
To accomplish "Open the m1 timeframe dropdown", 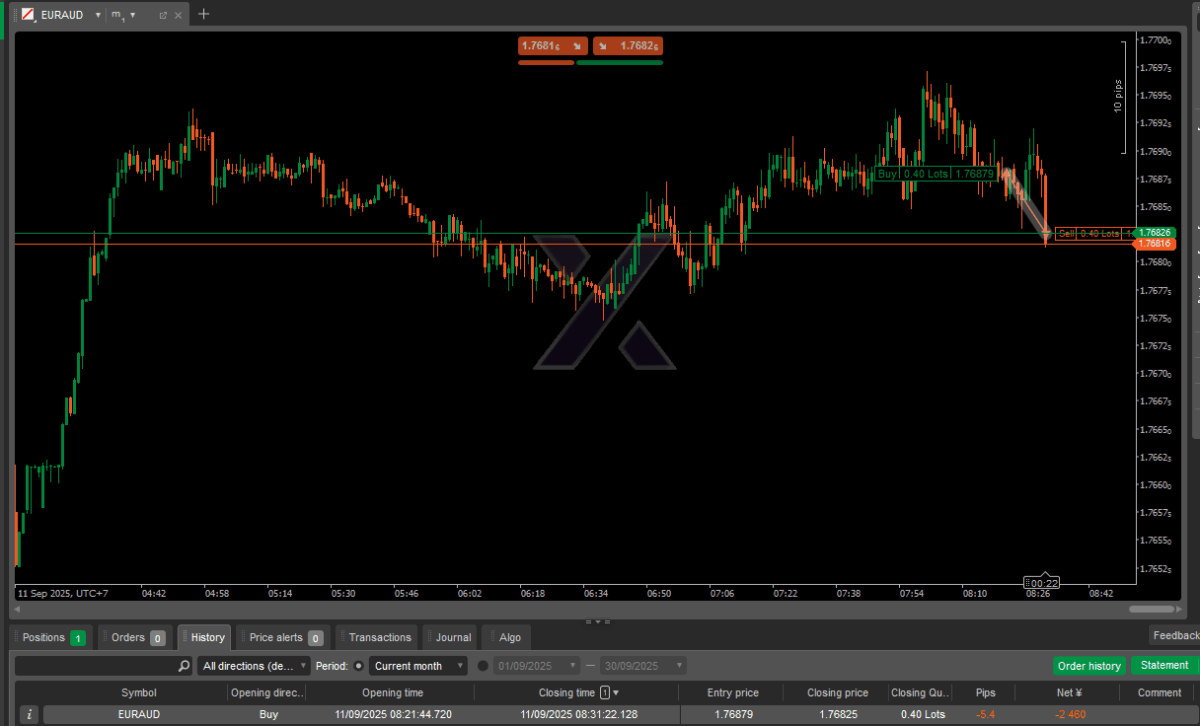I will point(132,15).
